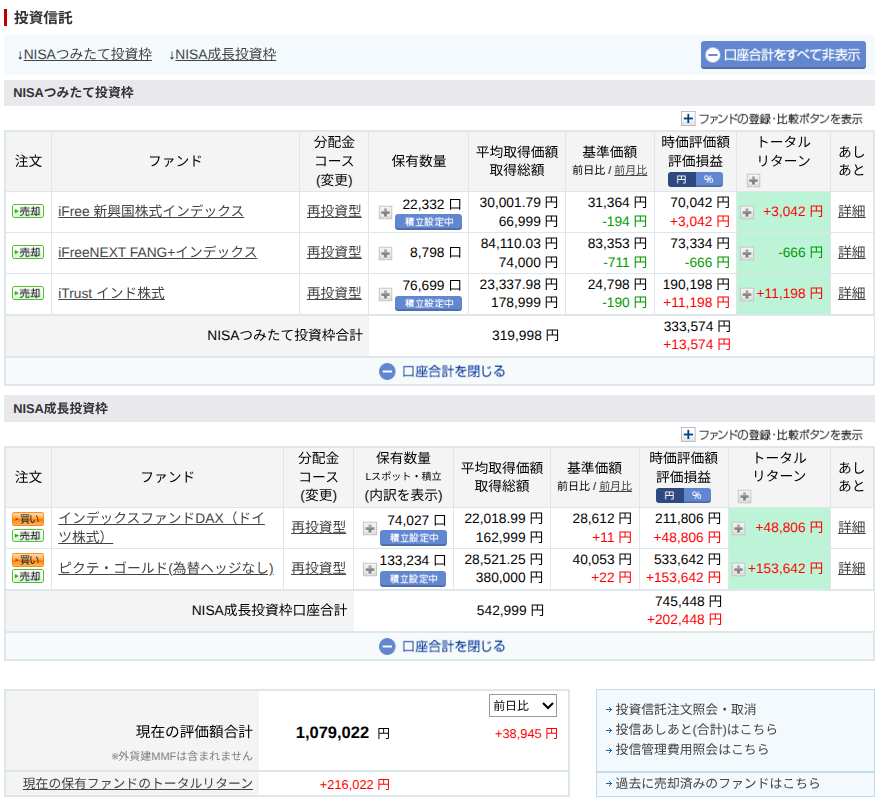Viewport: 893px width, 804px height.
Task: Show fund register/compare buttons for 成長投資枠
Action: pyautogui.click(x=772, y=435)
